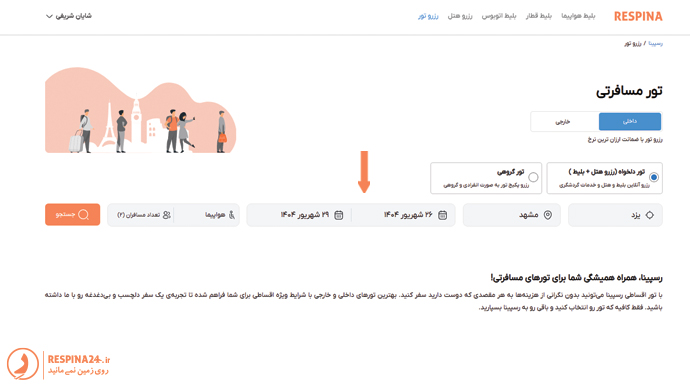Open the بلیط اتوبوس menu item
Viewport: 690px width, 385px height.
tap(499, 16)
